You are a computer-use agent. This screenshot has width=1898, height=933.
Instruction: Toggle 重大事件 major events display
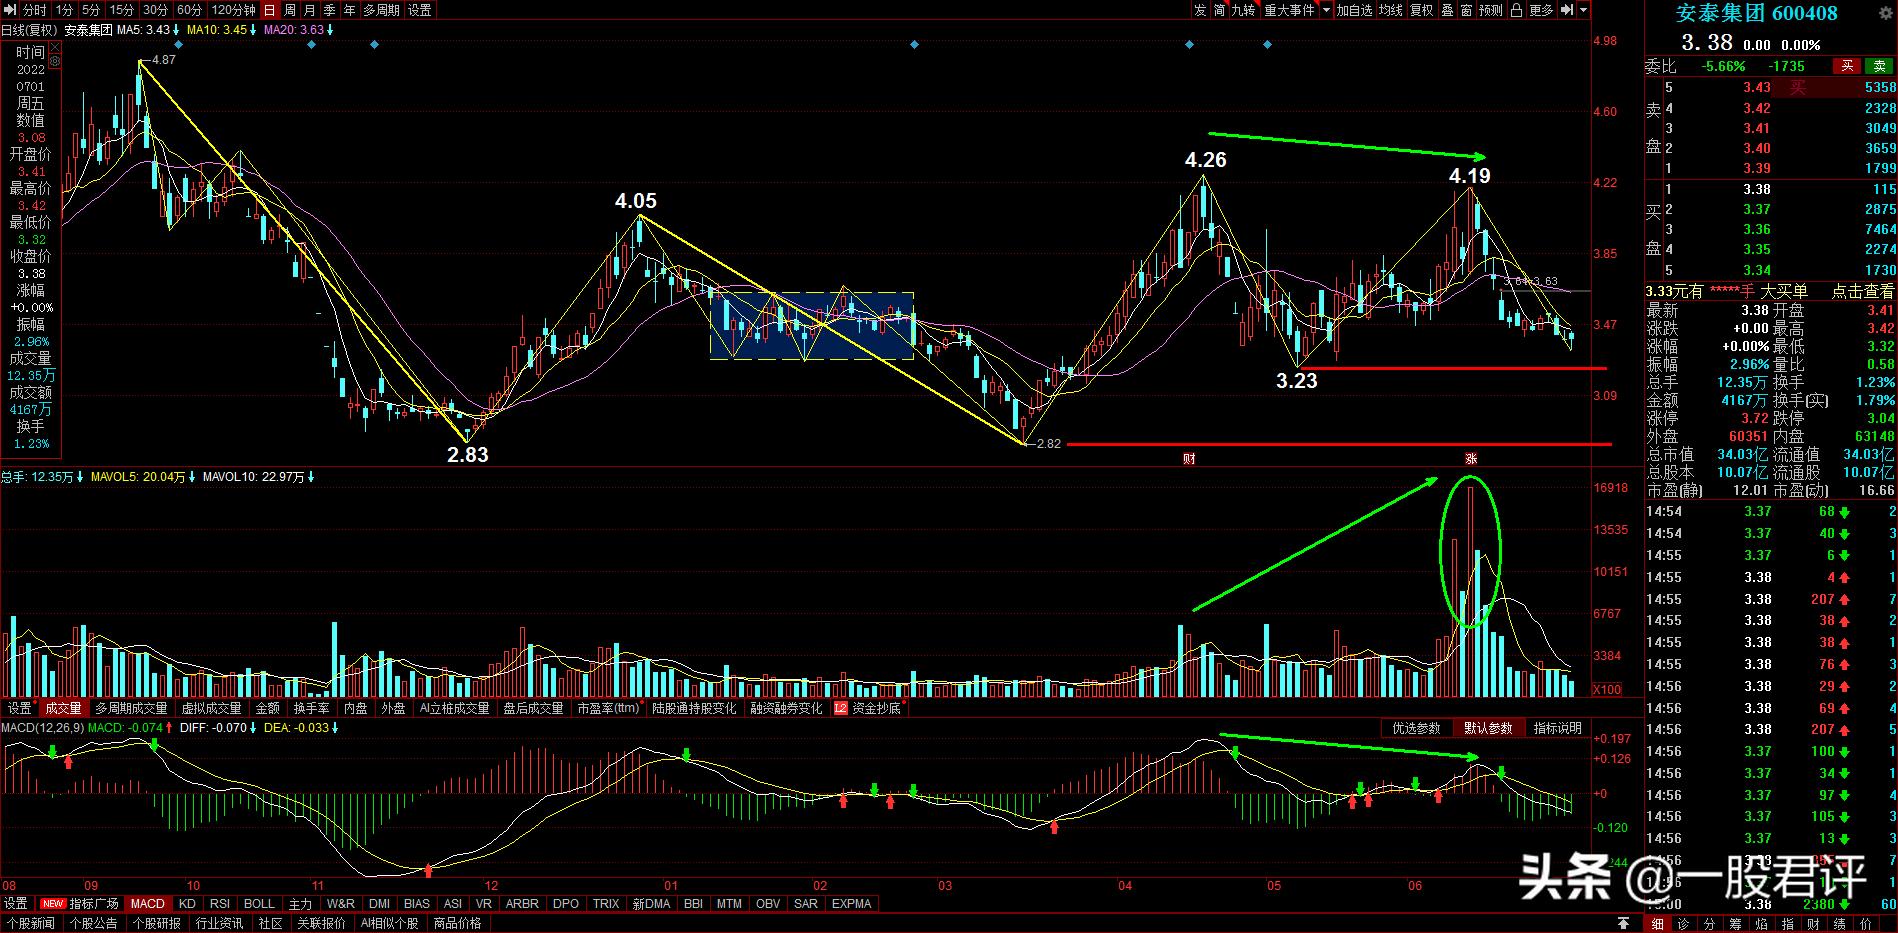[x=1290, y=10]
